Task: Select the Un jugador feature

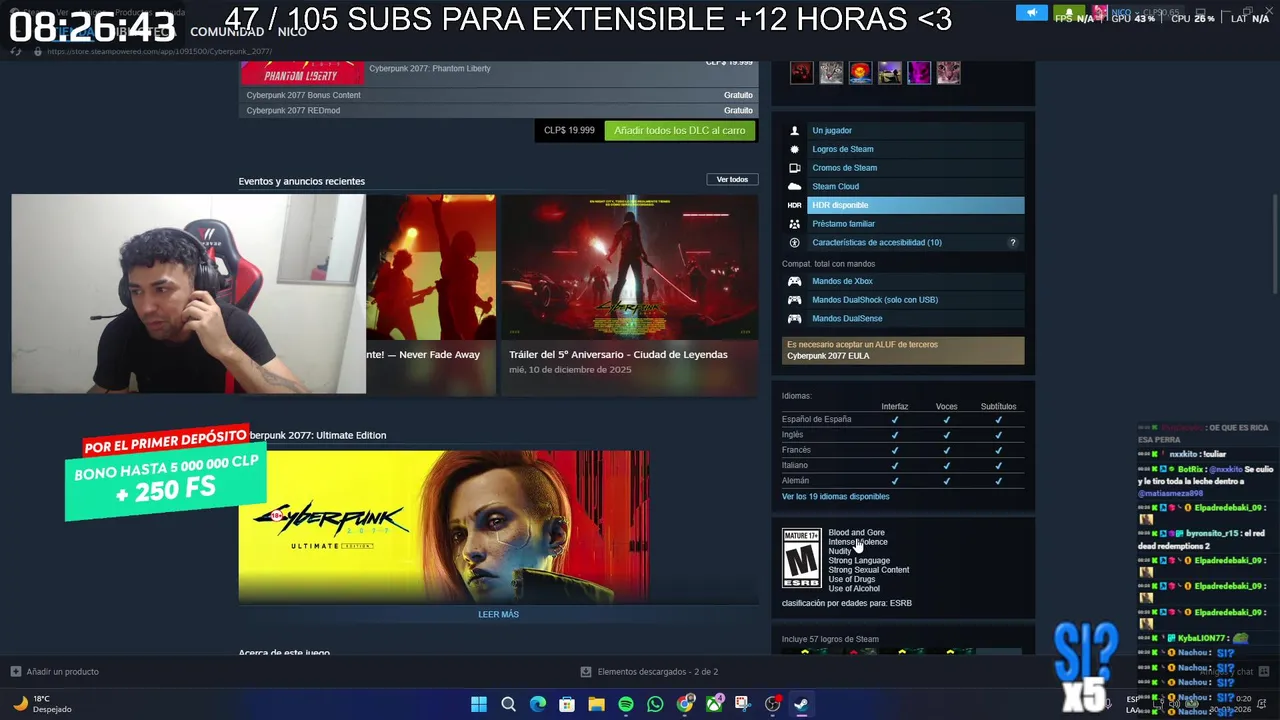Action: coord(904,130)
